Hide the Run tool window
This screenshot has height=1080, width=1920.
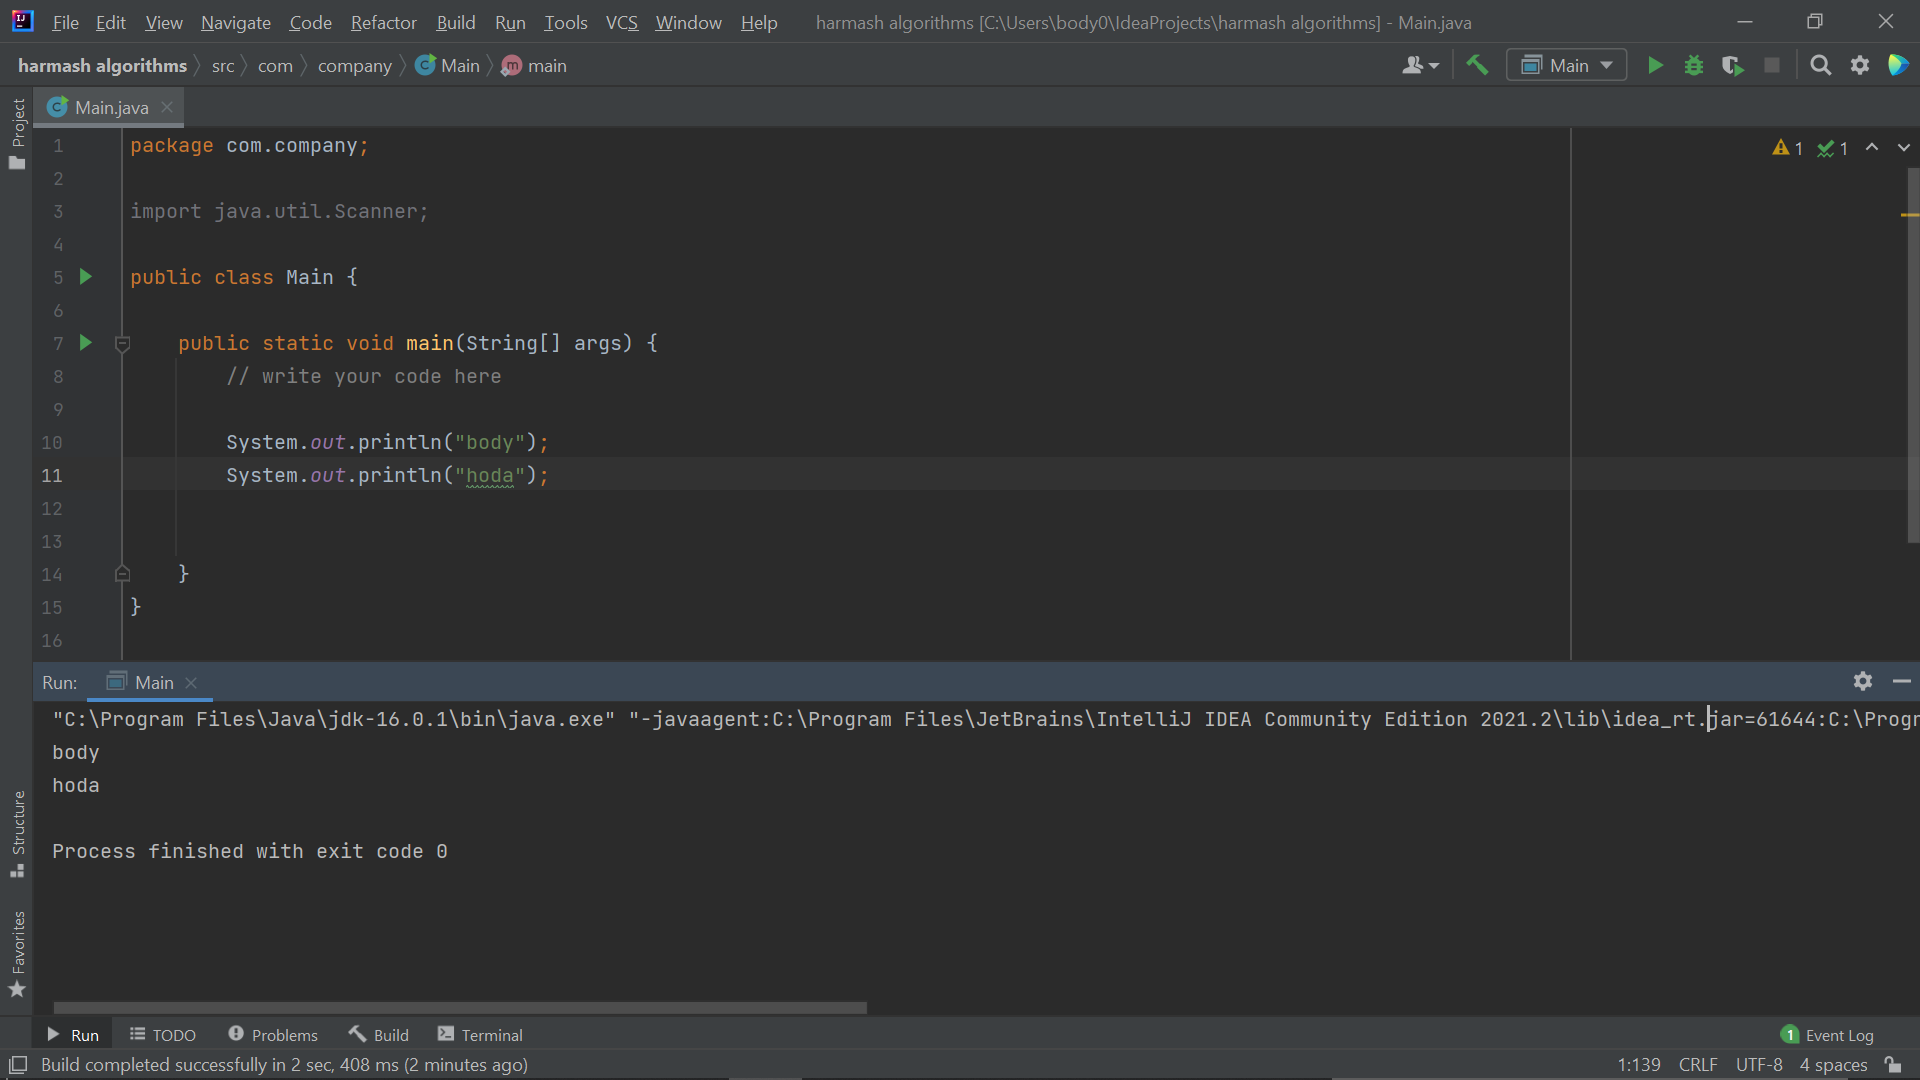(1902, 681)
